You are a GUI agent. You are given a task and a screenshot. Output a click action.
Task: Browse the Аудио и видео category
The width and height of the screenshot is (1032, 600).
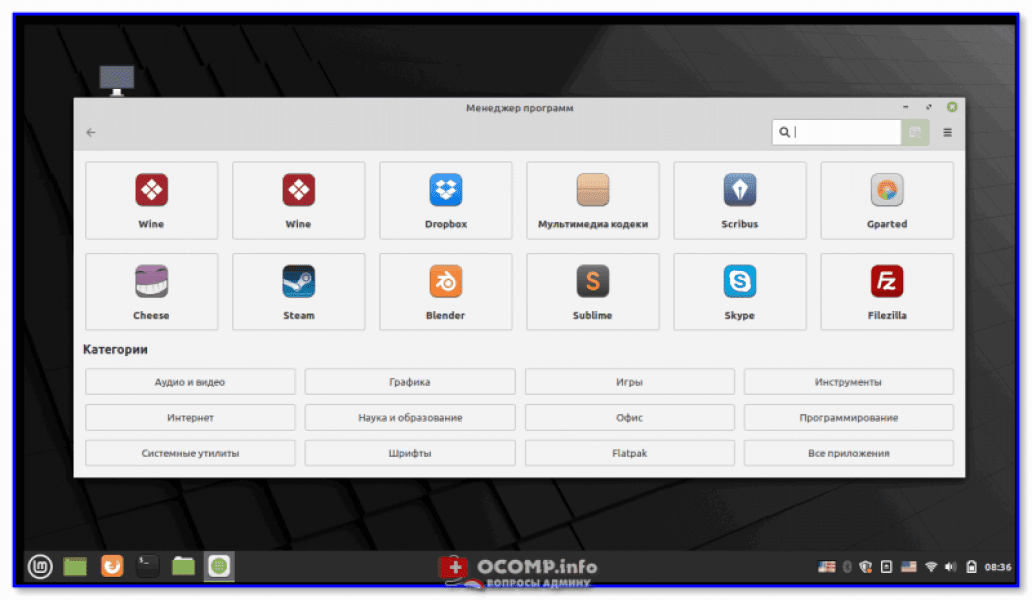pyautogui.click(x=190, y=382)
